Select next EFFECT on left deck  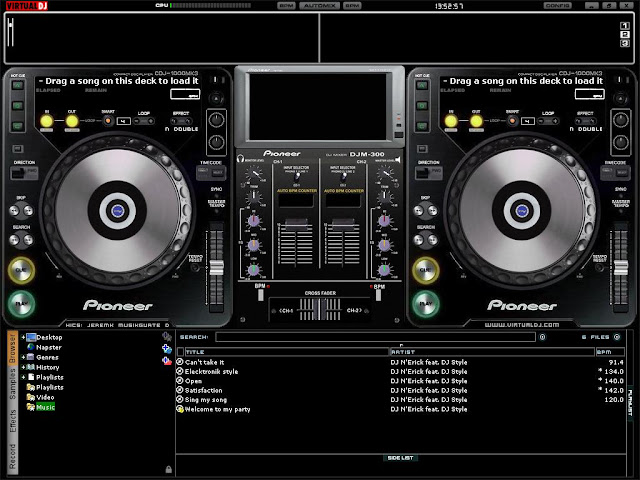[188, 121]
